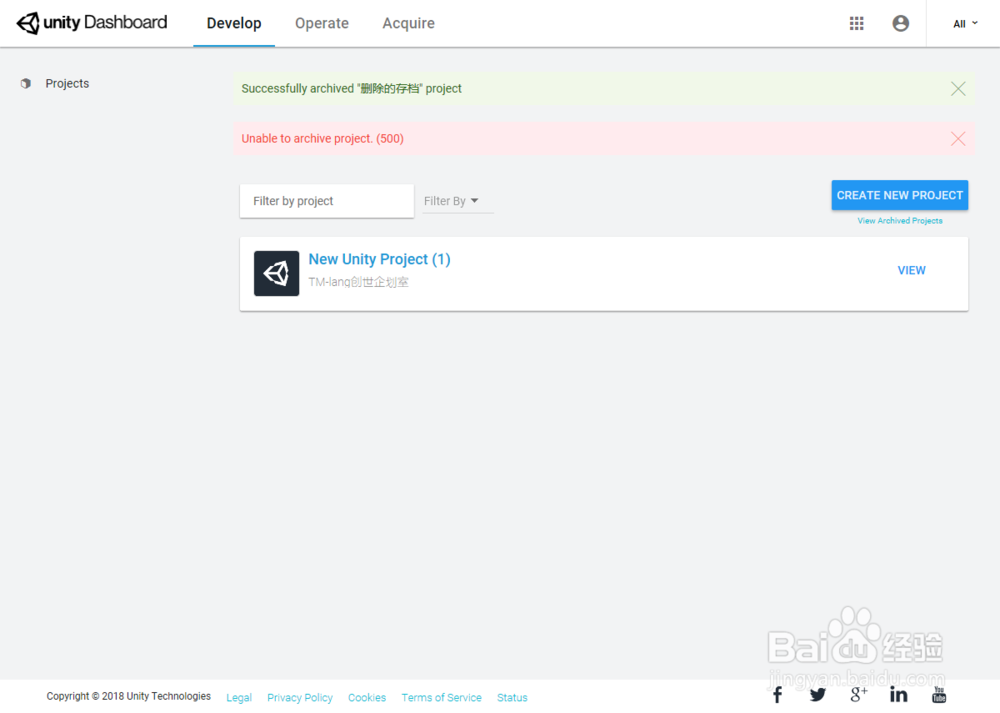Click the Successfully archived project message text

click(351, 89)
